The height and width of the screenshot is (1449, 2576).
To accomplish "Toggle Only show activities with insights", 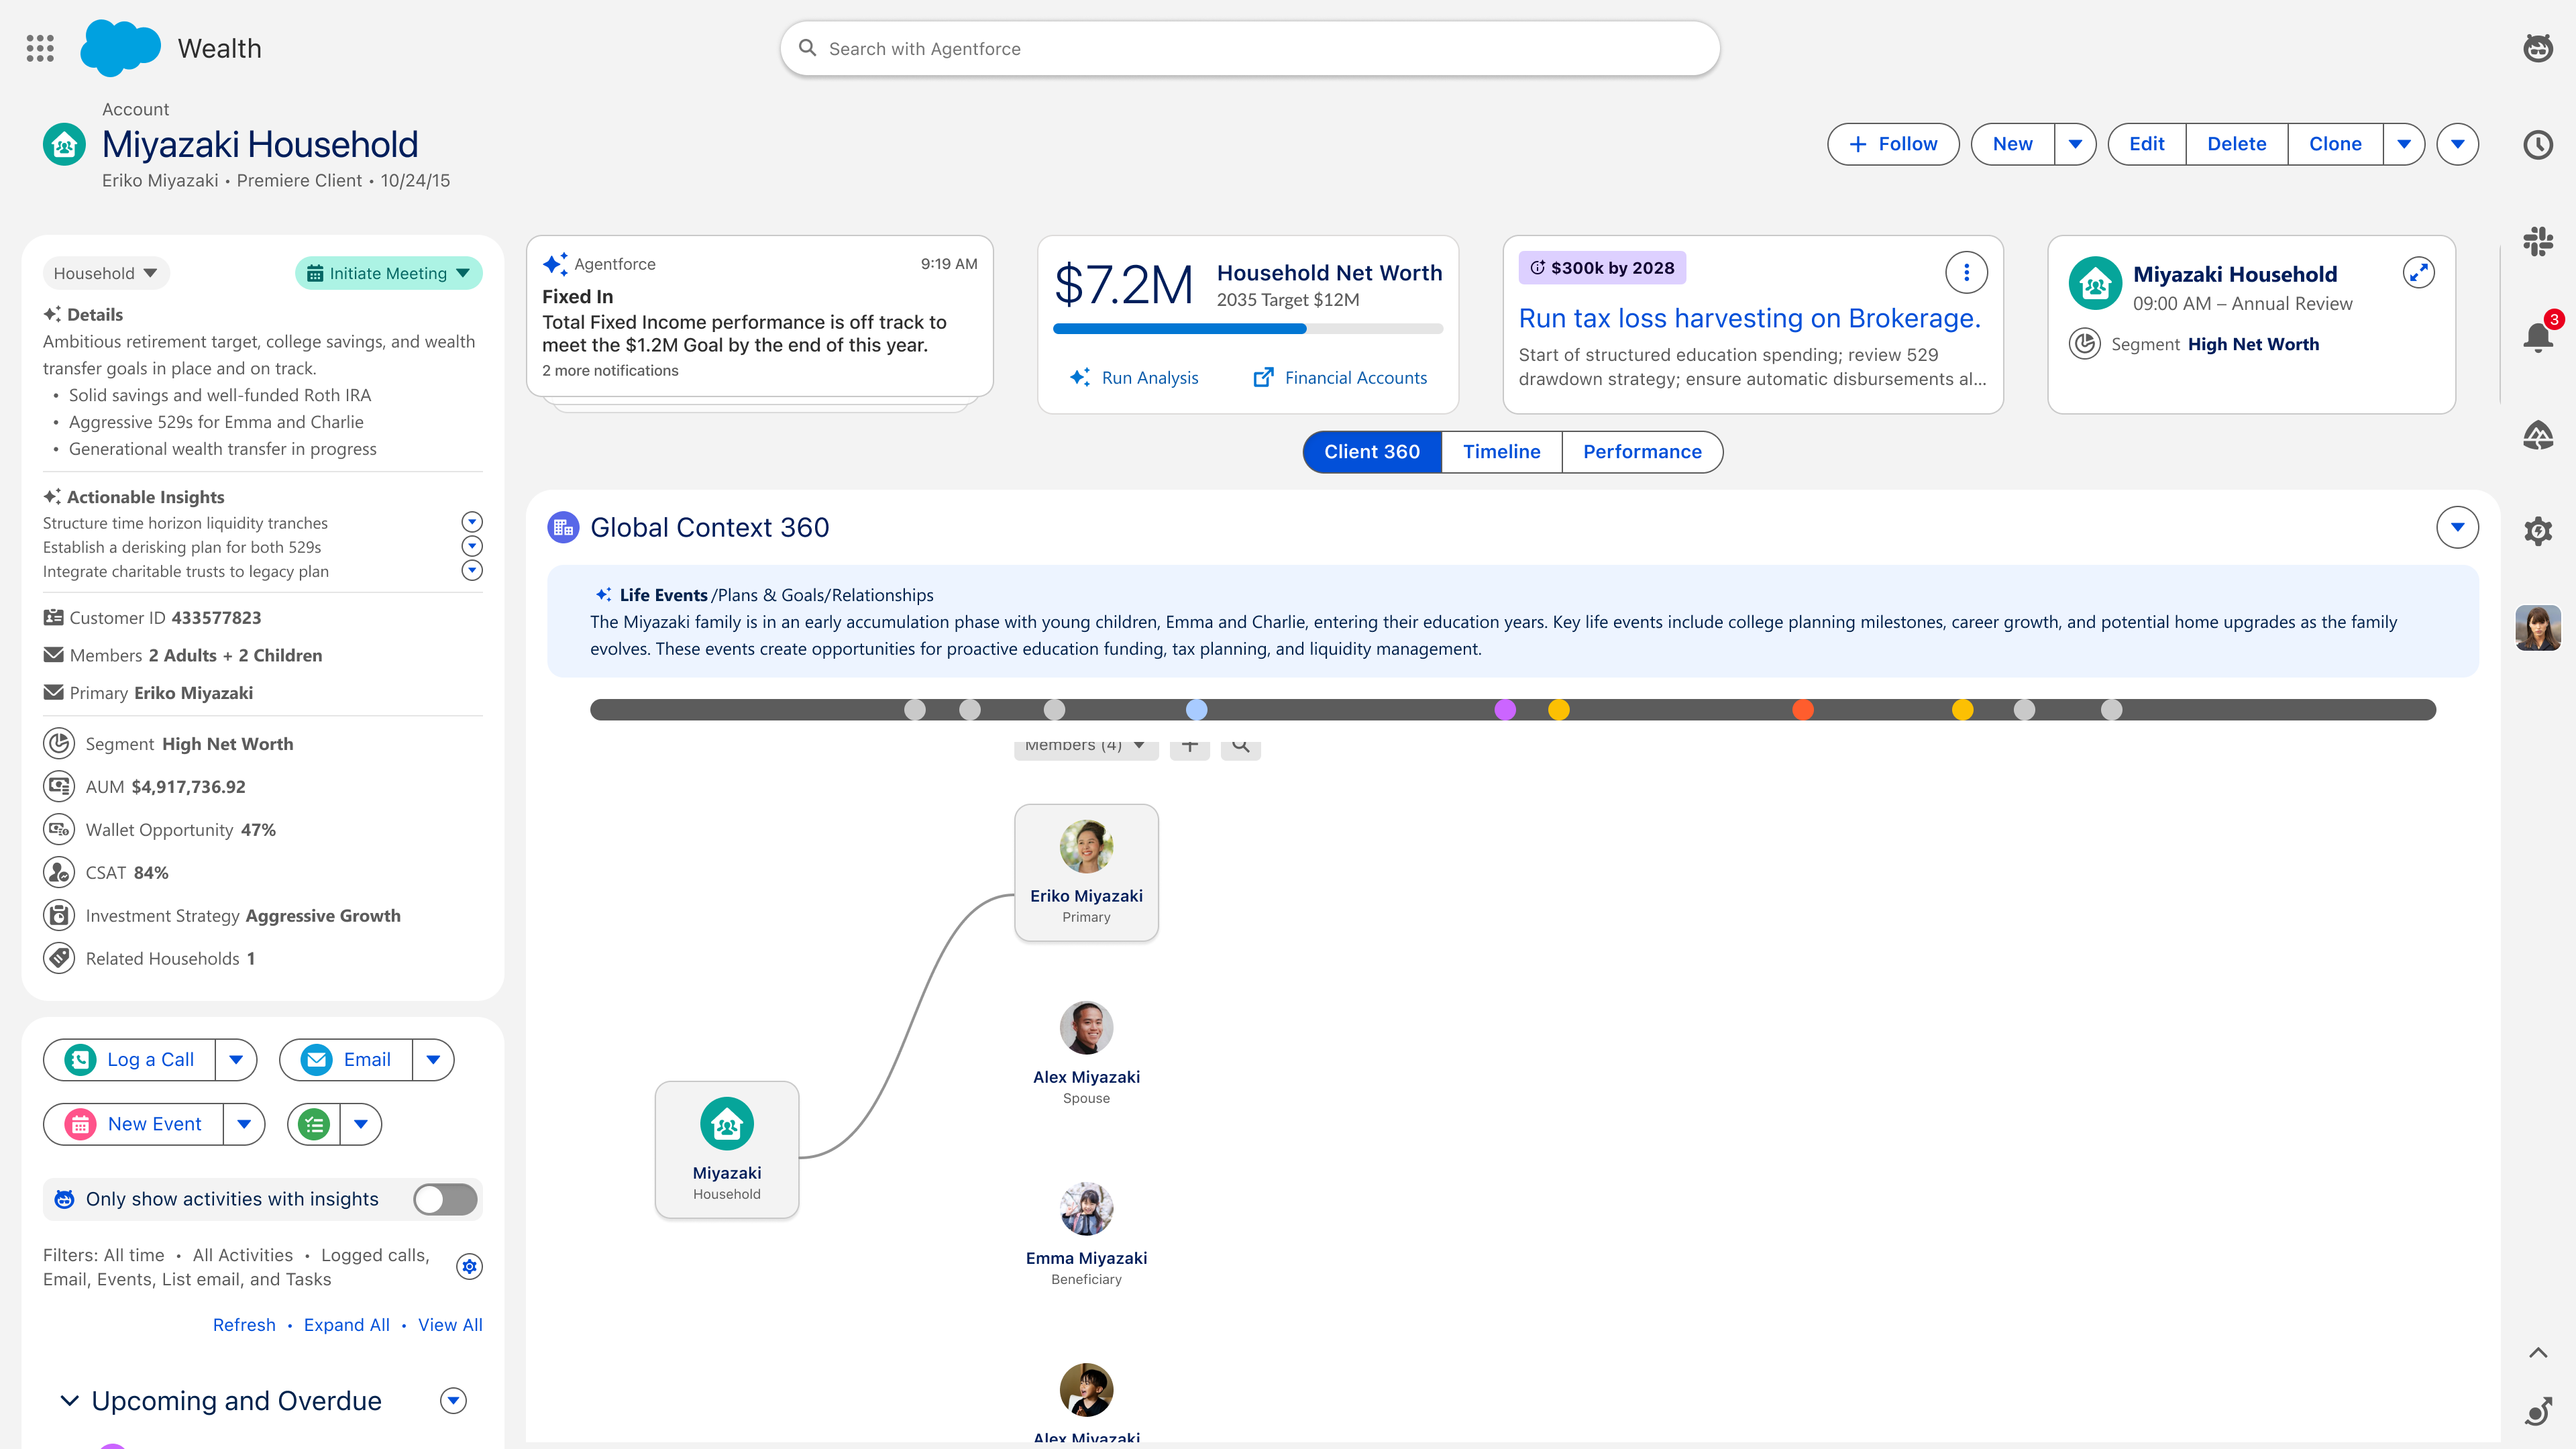I will point(445,1199).
